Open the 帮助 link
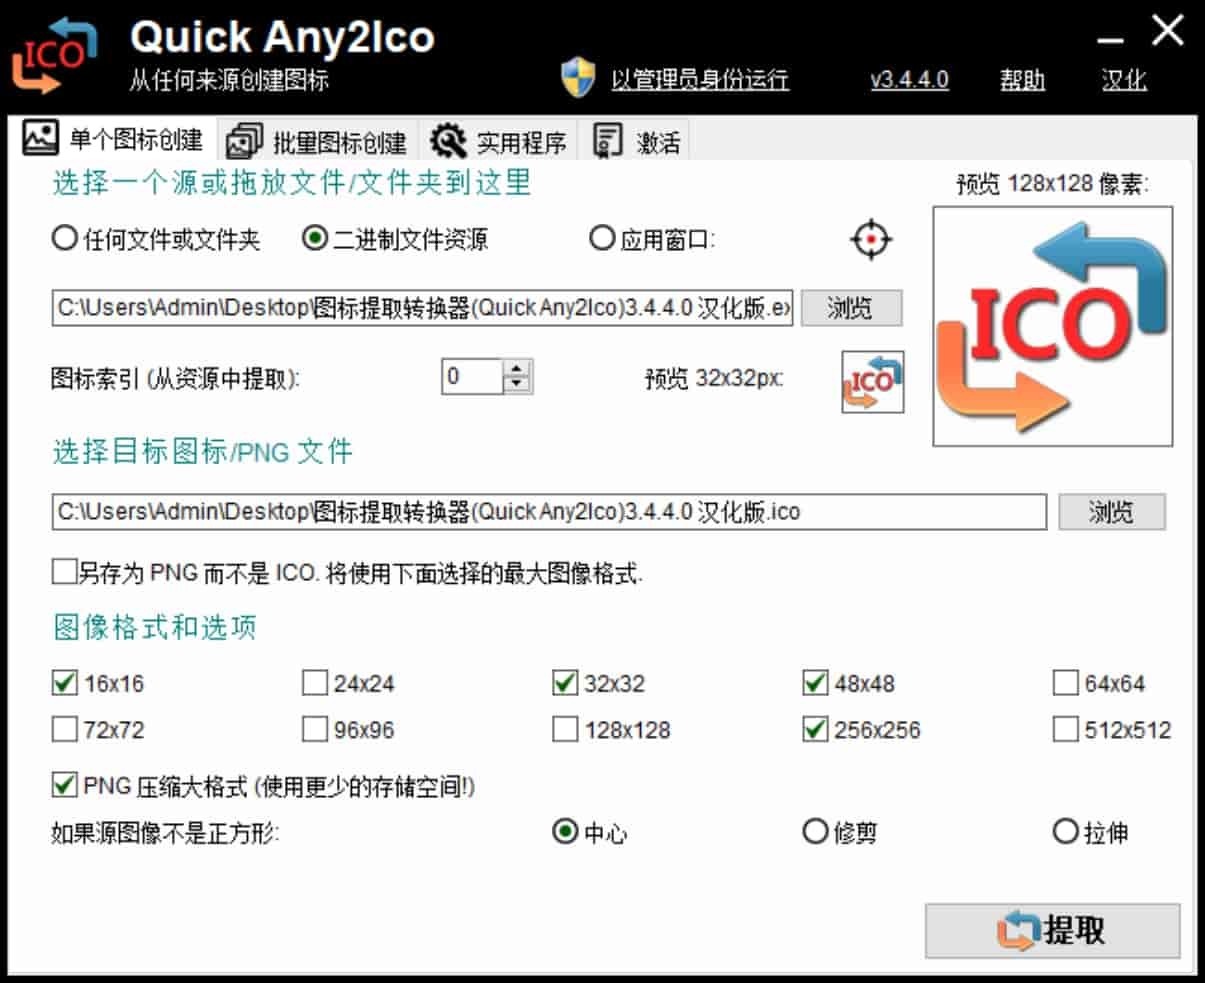 click(1021, 81)
